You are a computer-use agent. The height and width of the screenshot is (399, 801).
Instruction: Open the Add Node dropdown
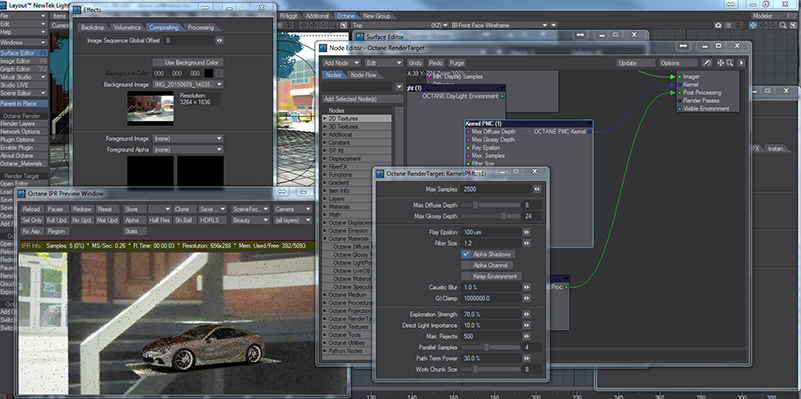coord(341,63)
